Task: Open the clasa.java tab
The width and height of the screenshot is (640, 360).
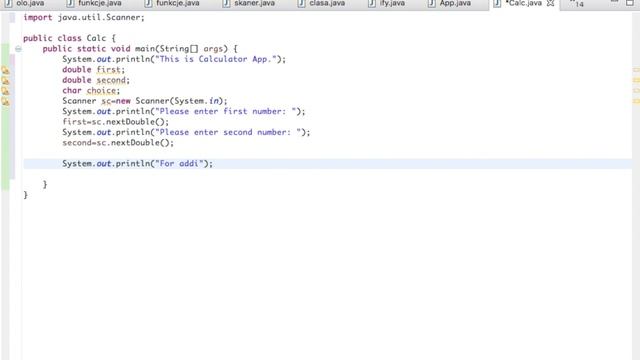Action: coord(327,3)
